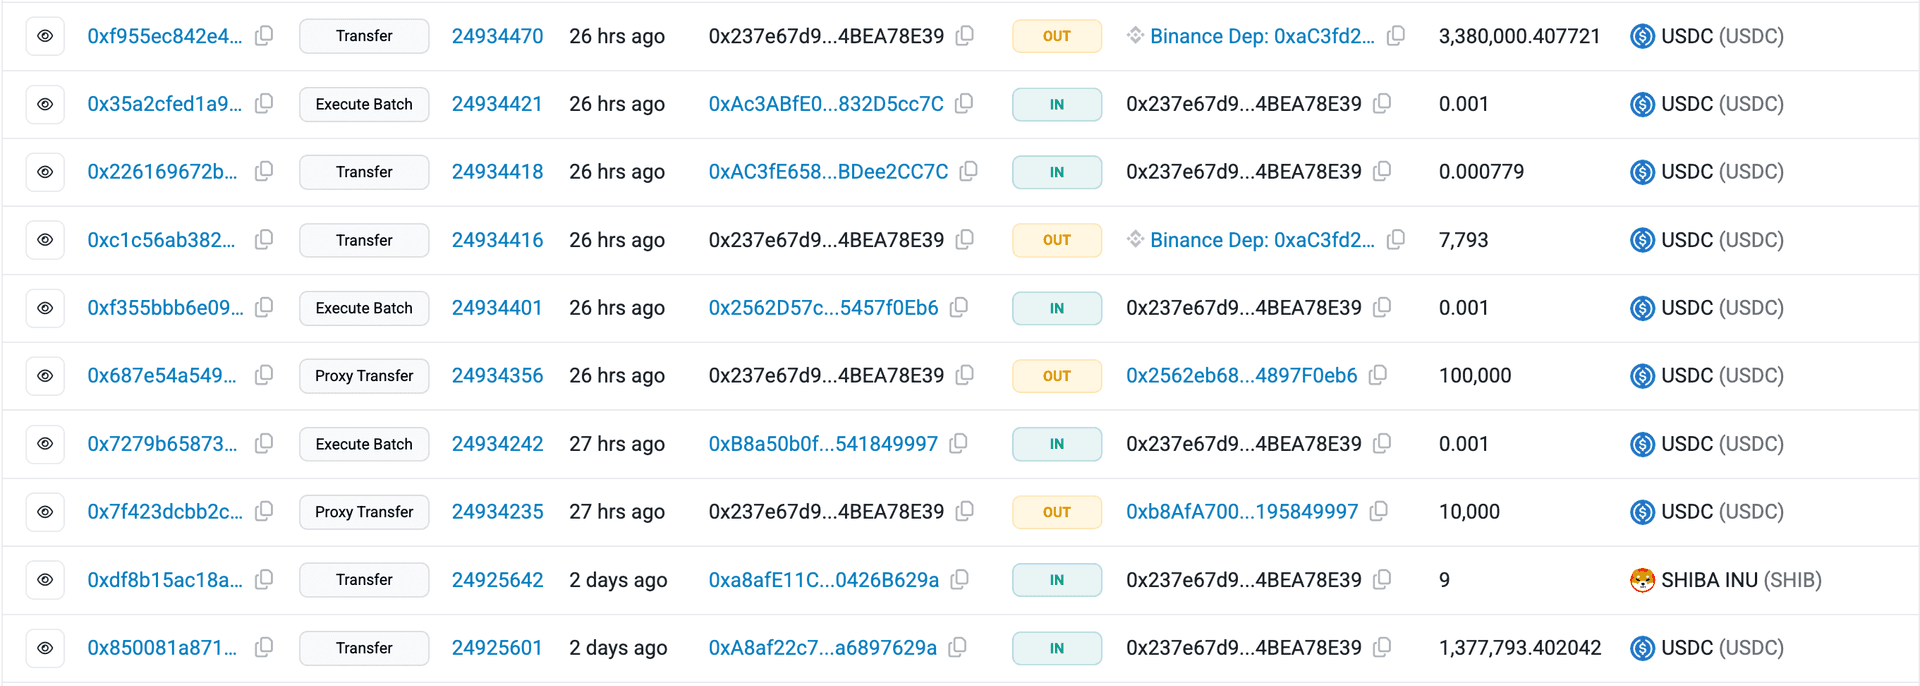The image size is (1920, 686).
Task: Click Transfer method badge for block 24934470
Action: [x=364, y=36]
